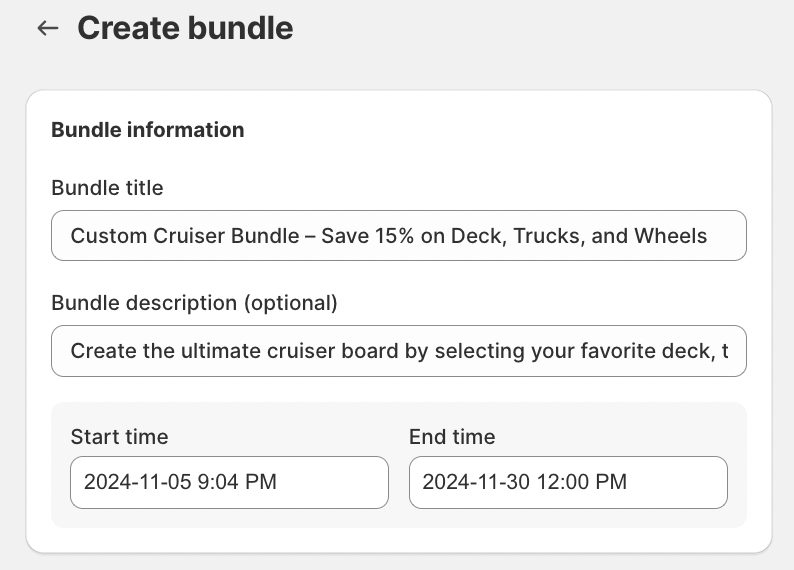Click the "Create bundle" page heading

[185, 28]
